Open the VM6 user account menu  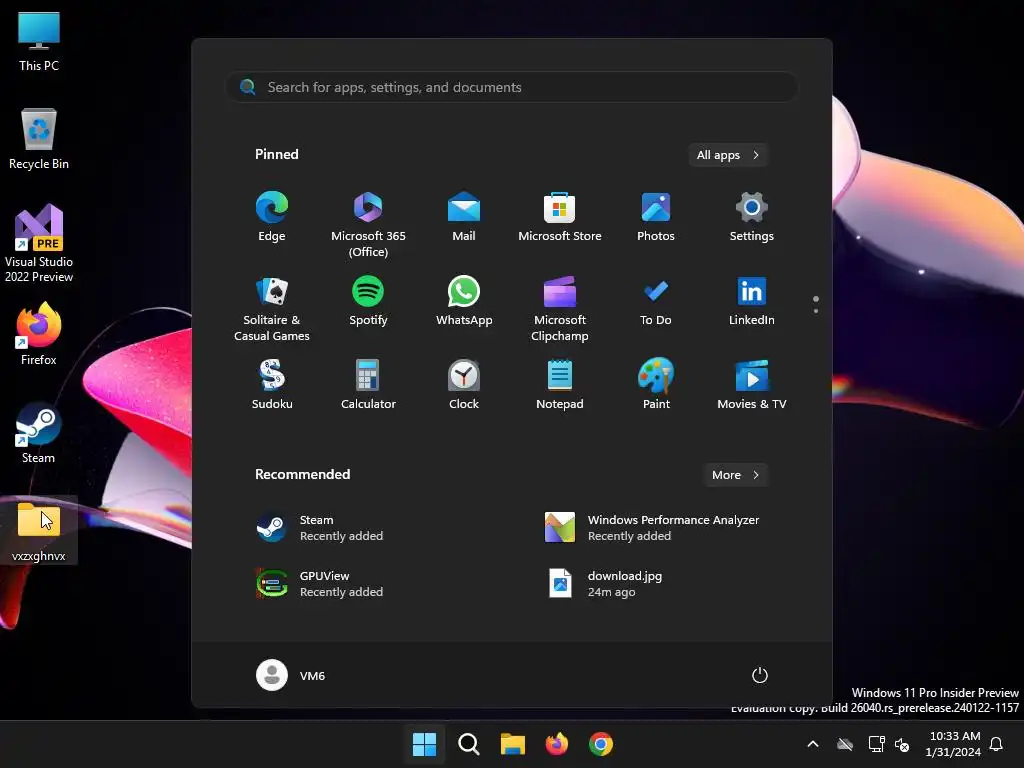coord(291,675)
